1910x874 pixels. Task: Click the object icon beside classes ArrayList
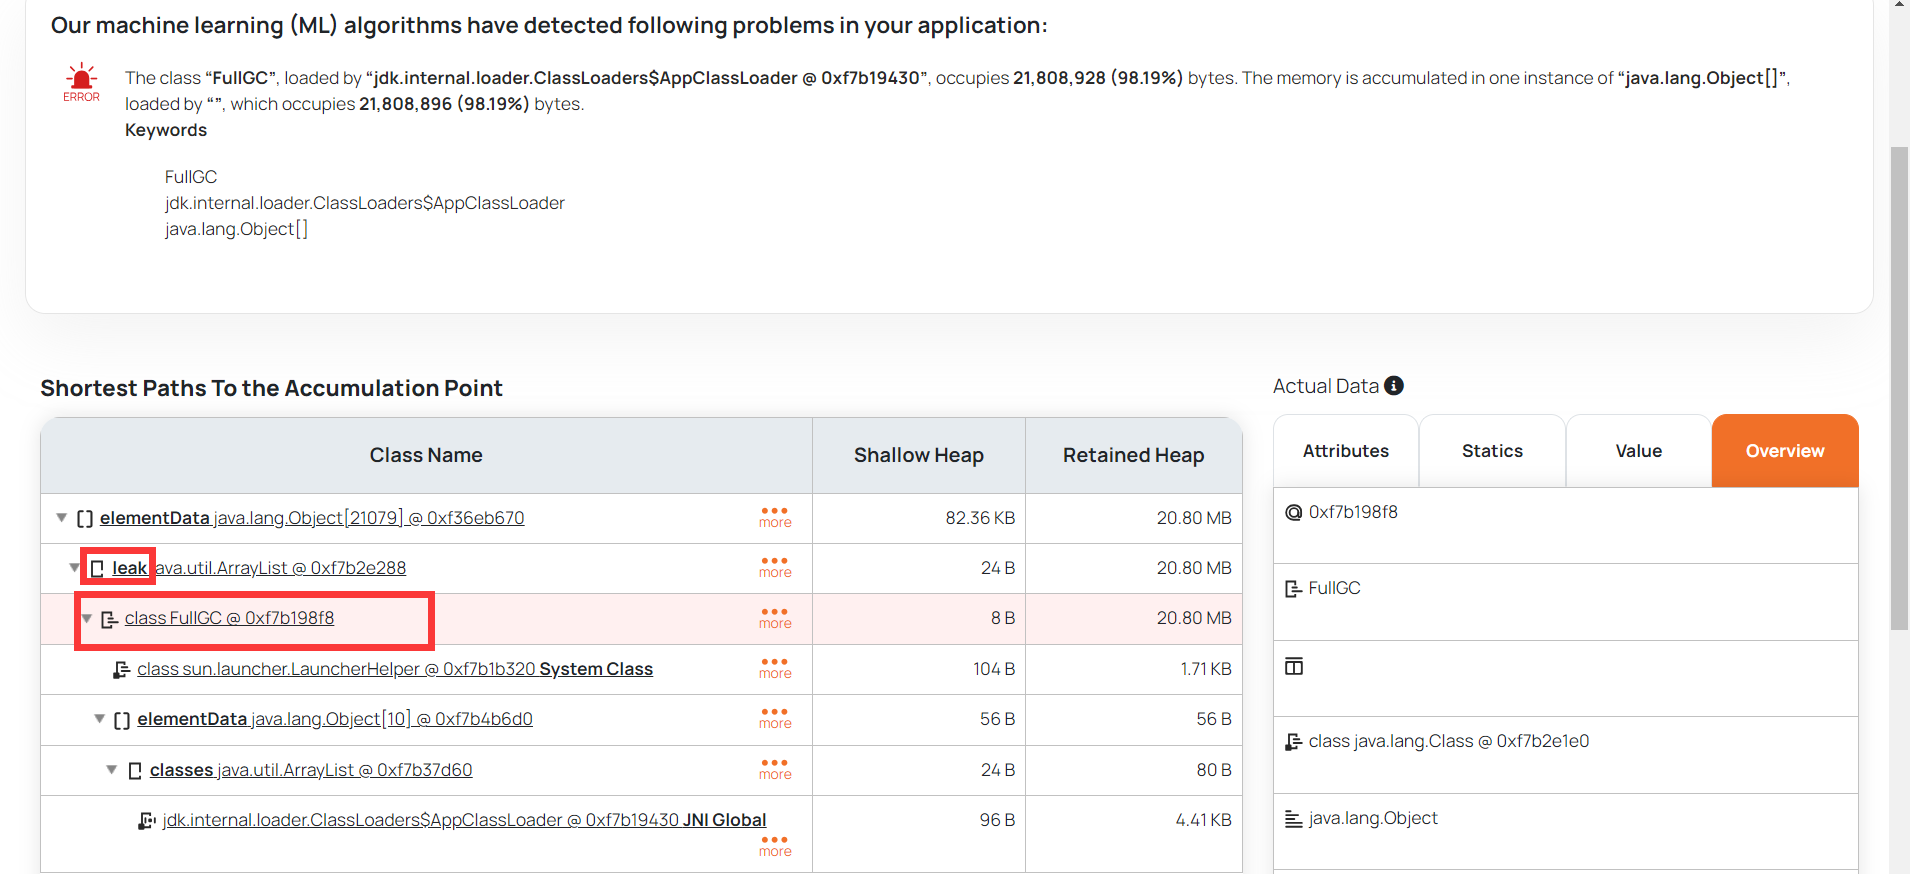click(x=135, y=770)
